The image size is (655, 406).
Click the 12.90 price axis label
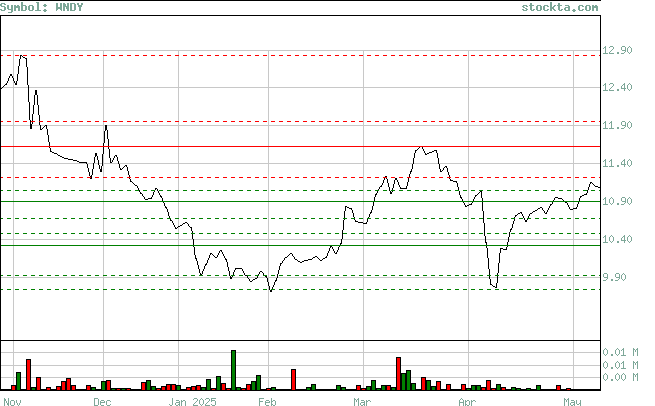(x=617, y=50)
